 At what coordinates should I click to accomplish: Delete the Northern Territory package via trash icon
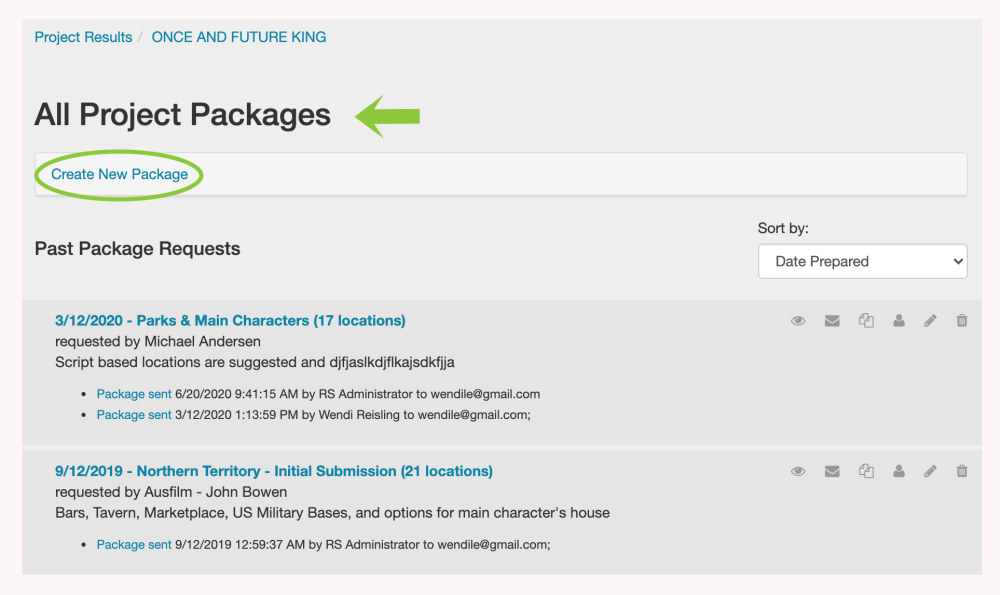962,471
